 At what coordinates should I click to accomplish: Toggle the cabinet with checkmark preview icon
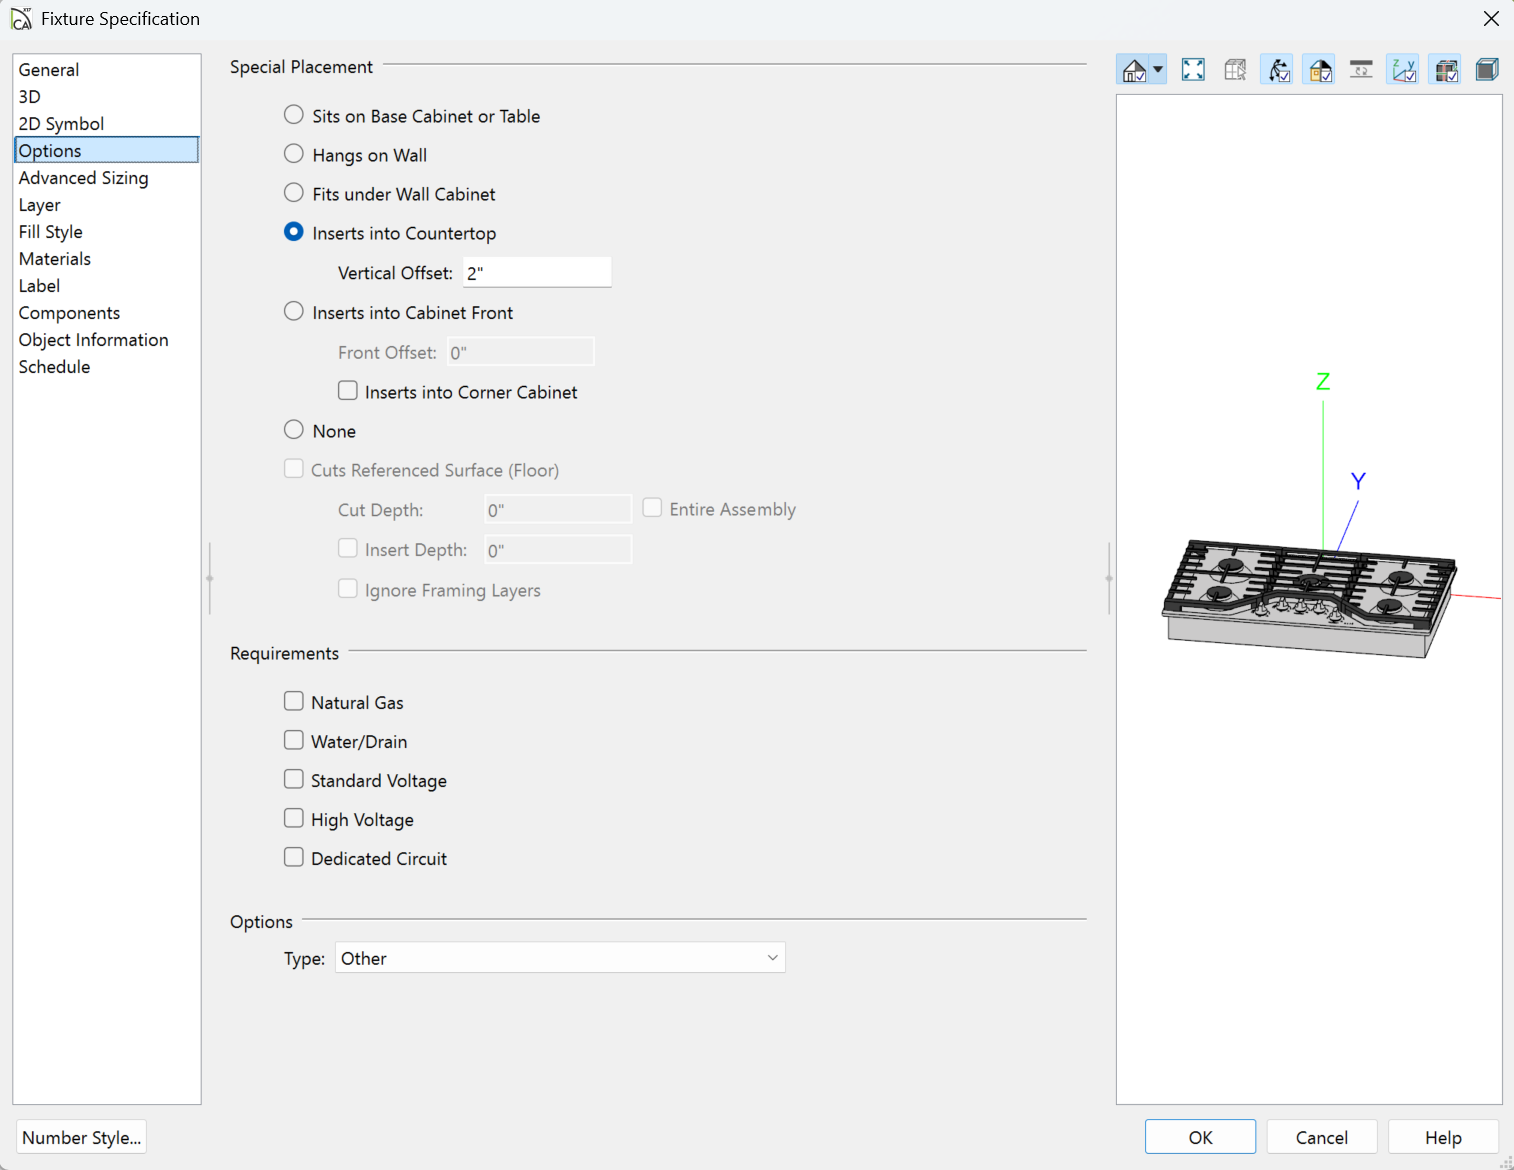[x=1446, y=70]
